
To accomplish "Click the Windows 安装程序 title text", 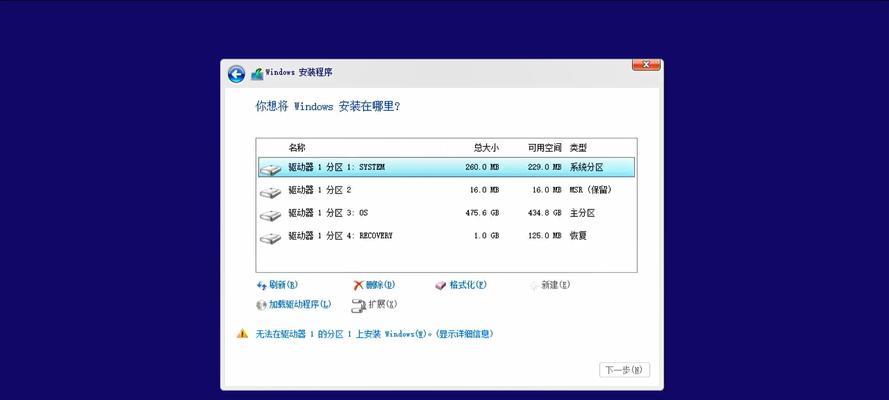I will (299, 73).
